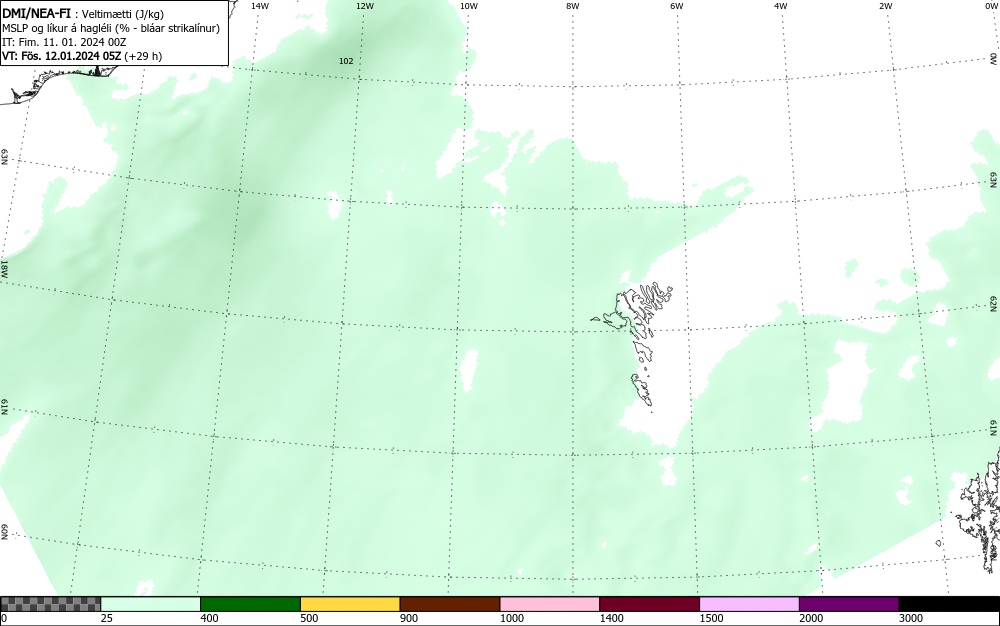1000x626 pixels.
Task: Select the "14W" longitude label
Action: 259,6
